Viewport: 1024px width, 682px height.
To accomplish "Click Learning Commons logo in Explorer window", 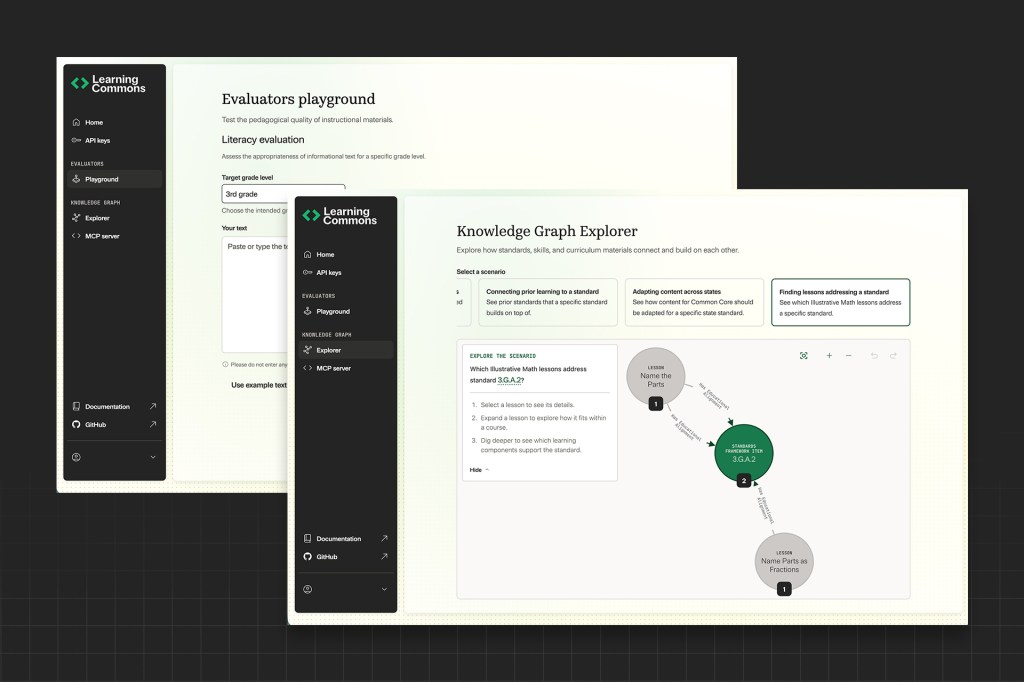I will coord(340,216).
